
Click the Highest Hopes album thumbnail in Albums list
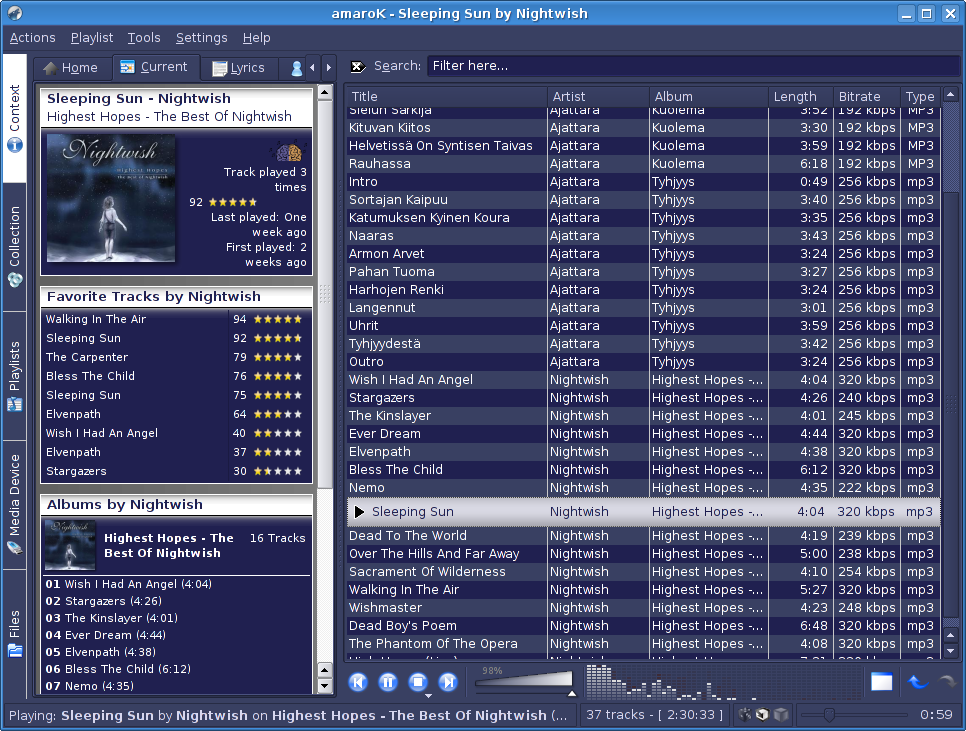(x=70, y=545)
